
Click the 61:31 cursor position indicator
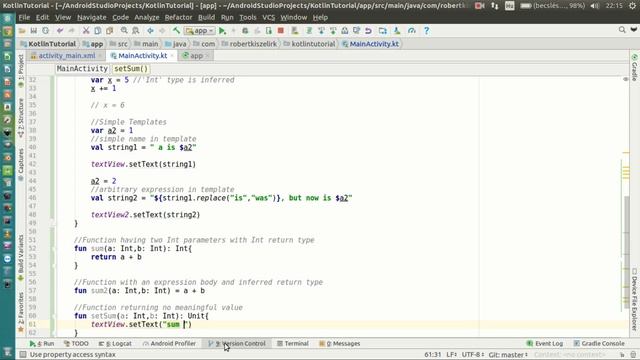(433, 354)
